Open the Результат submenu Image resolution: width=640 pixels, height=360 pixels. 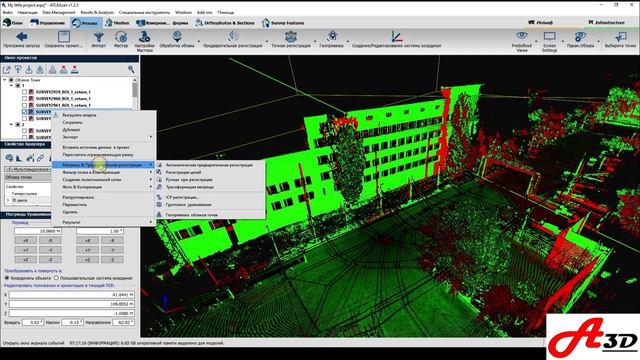[104, 222]
